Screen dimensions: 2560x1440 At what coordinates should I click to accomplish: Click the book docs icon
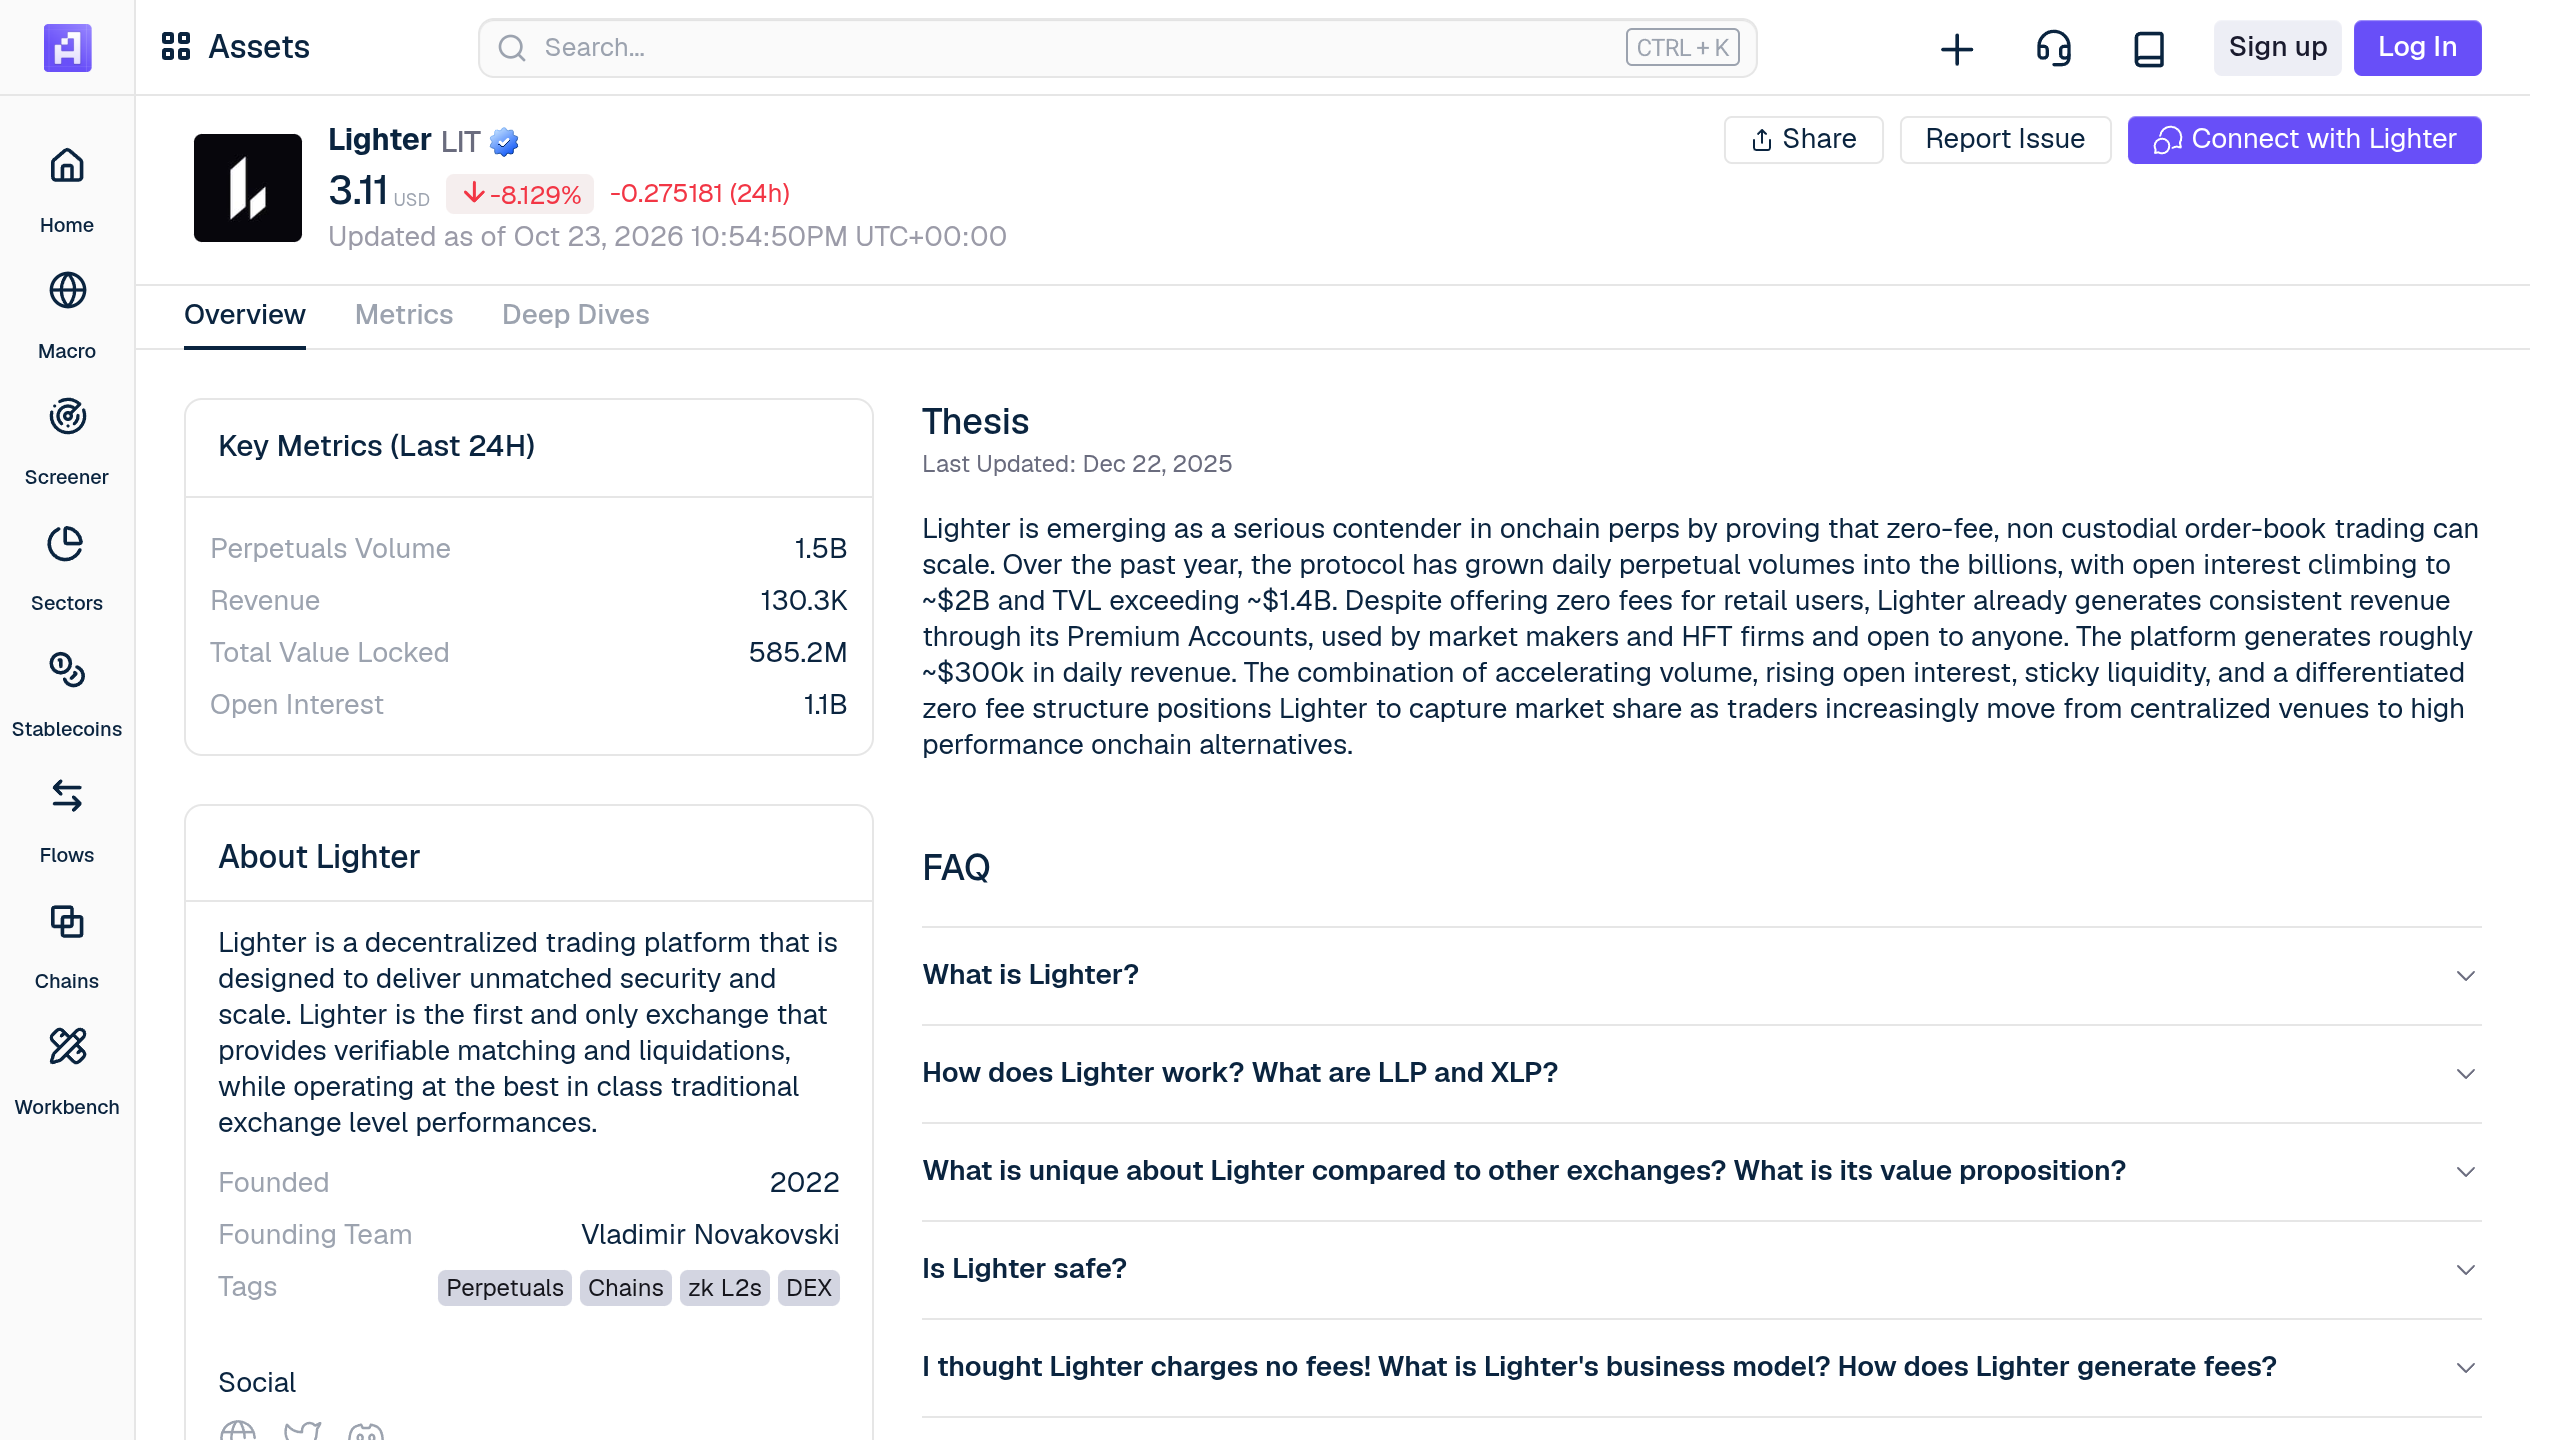[2149, 48]
